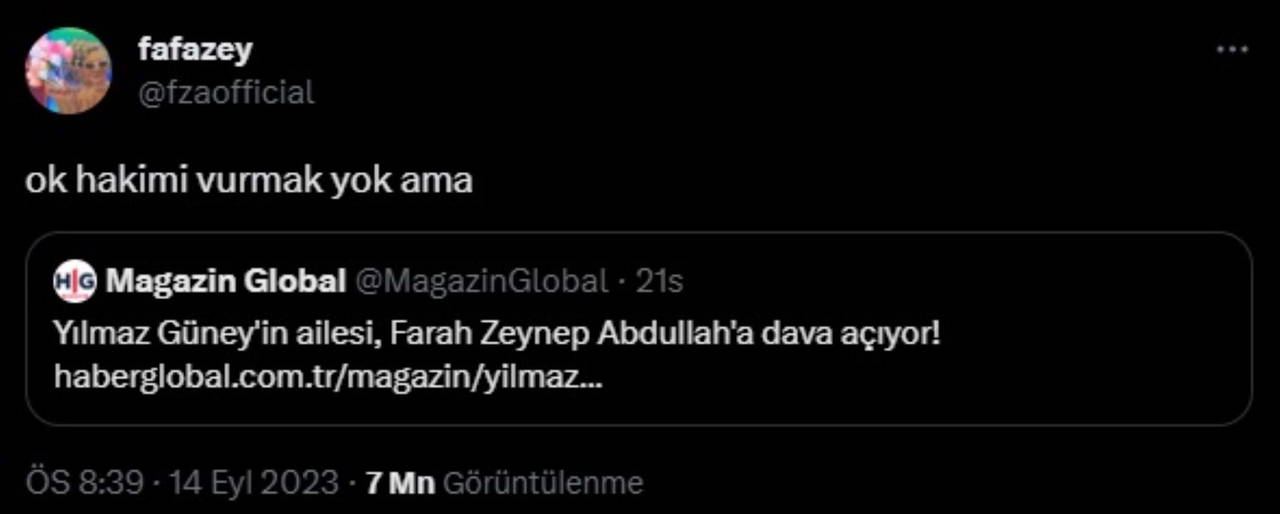
Task: Click the middle dot separator before 7 Mn
Action: pyautogui.click(x=353, y=484)
